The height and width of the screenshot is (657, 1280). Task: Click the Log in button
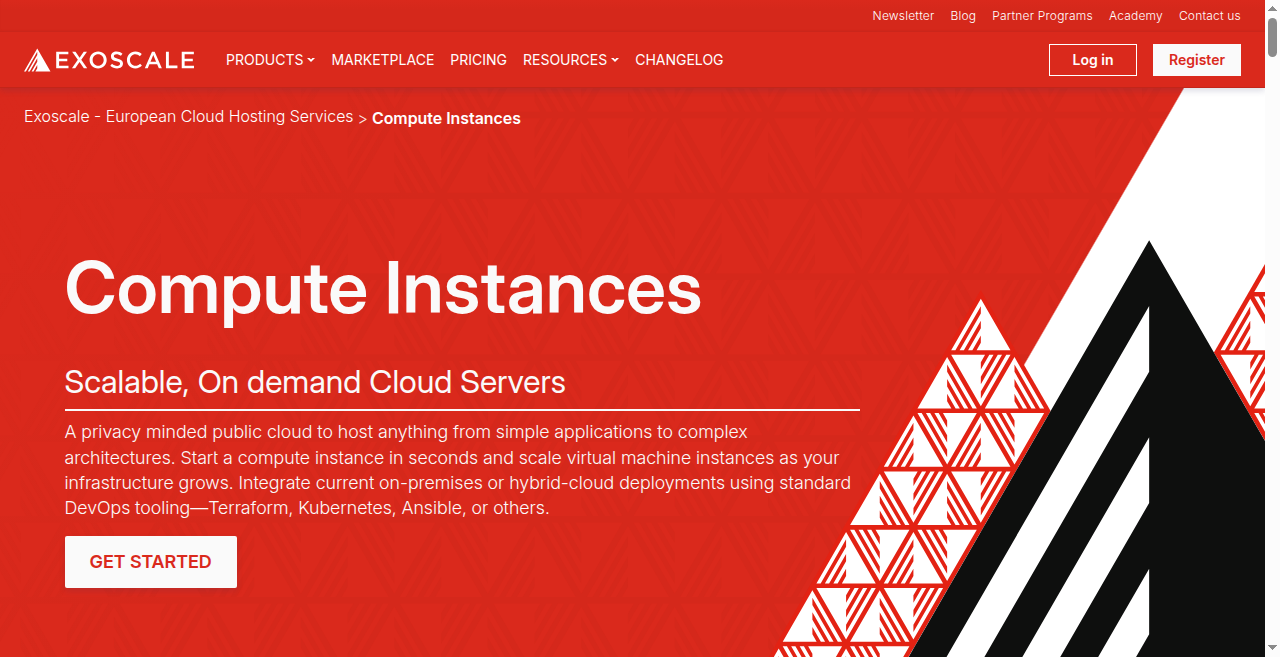[x=1093, y=60]
